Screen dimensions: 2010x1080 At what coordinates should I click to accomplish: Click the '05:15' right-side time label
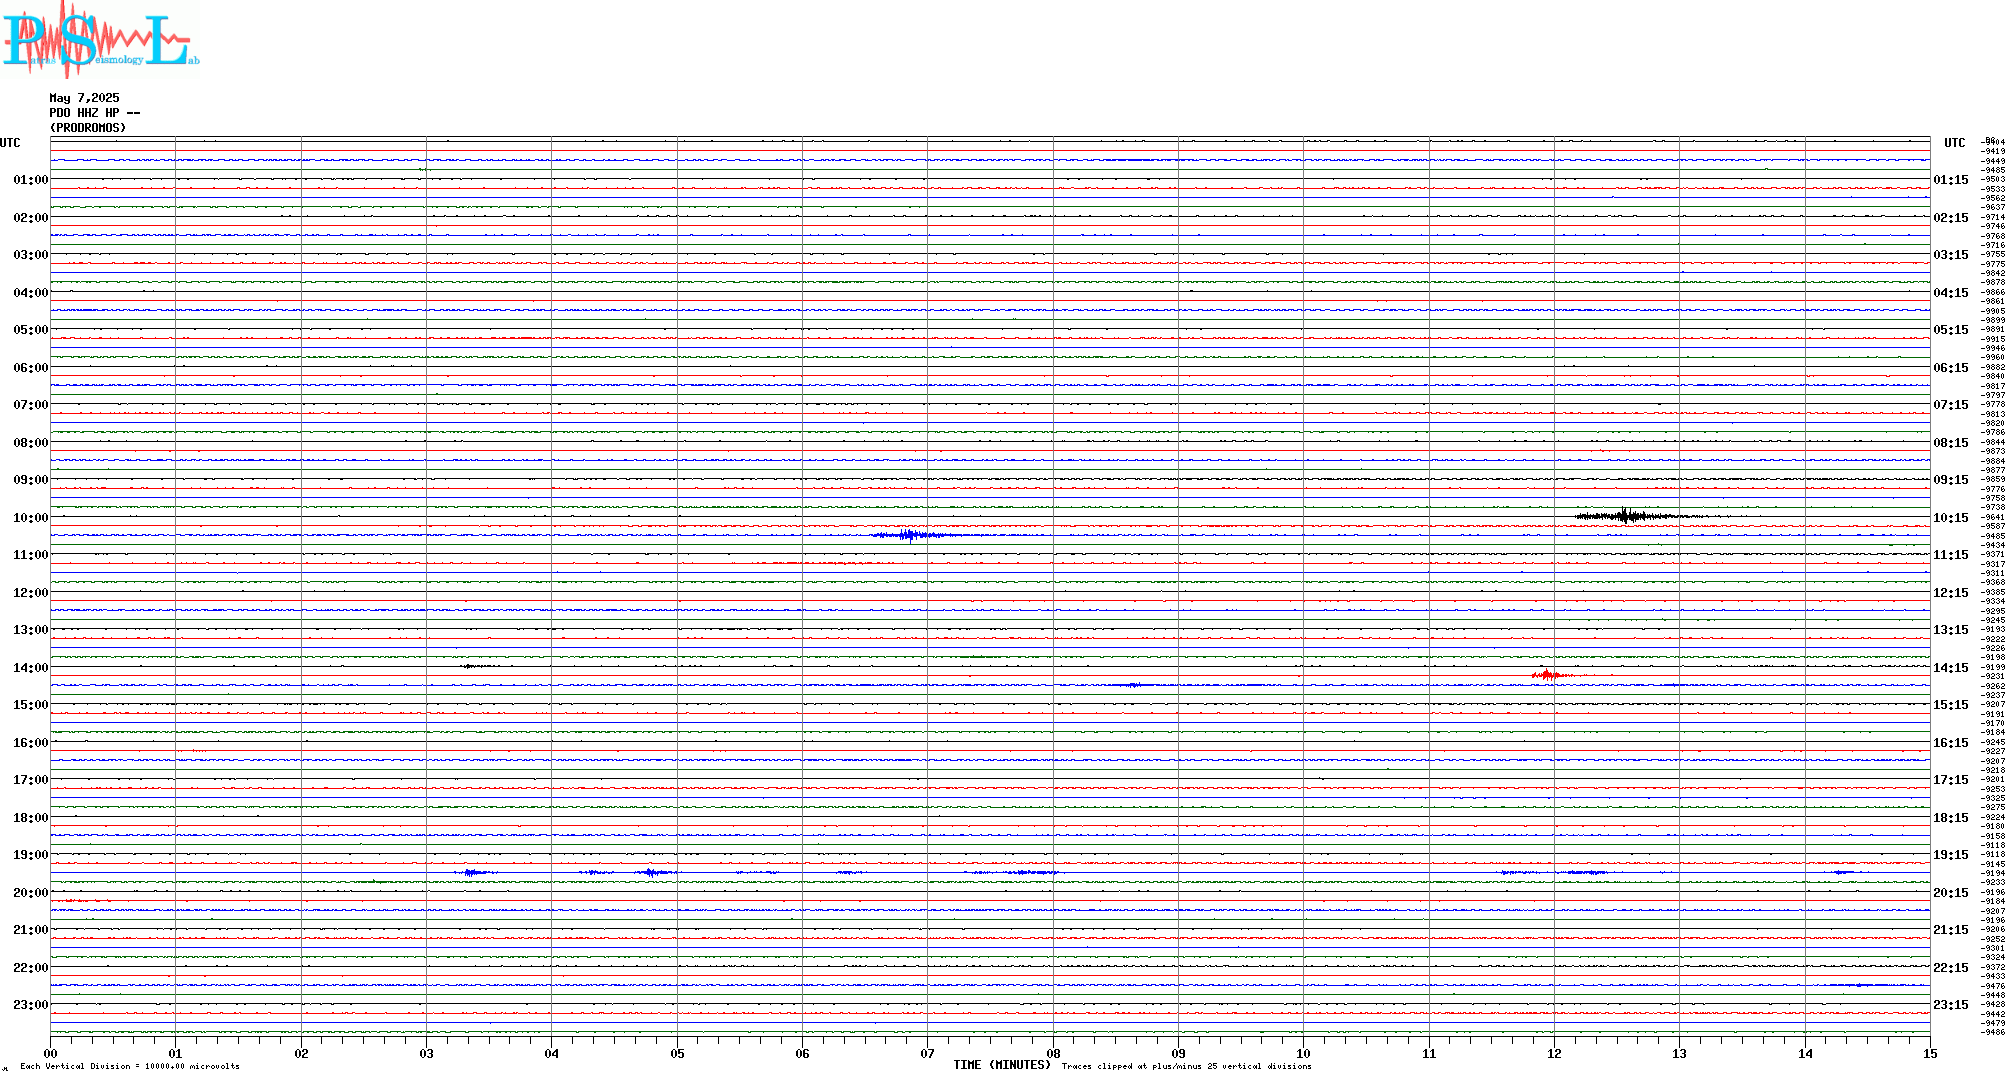click(1951, 330)
